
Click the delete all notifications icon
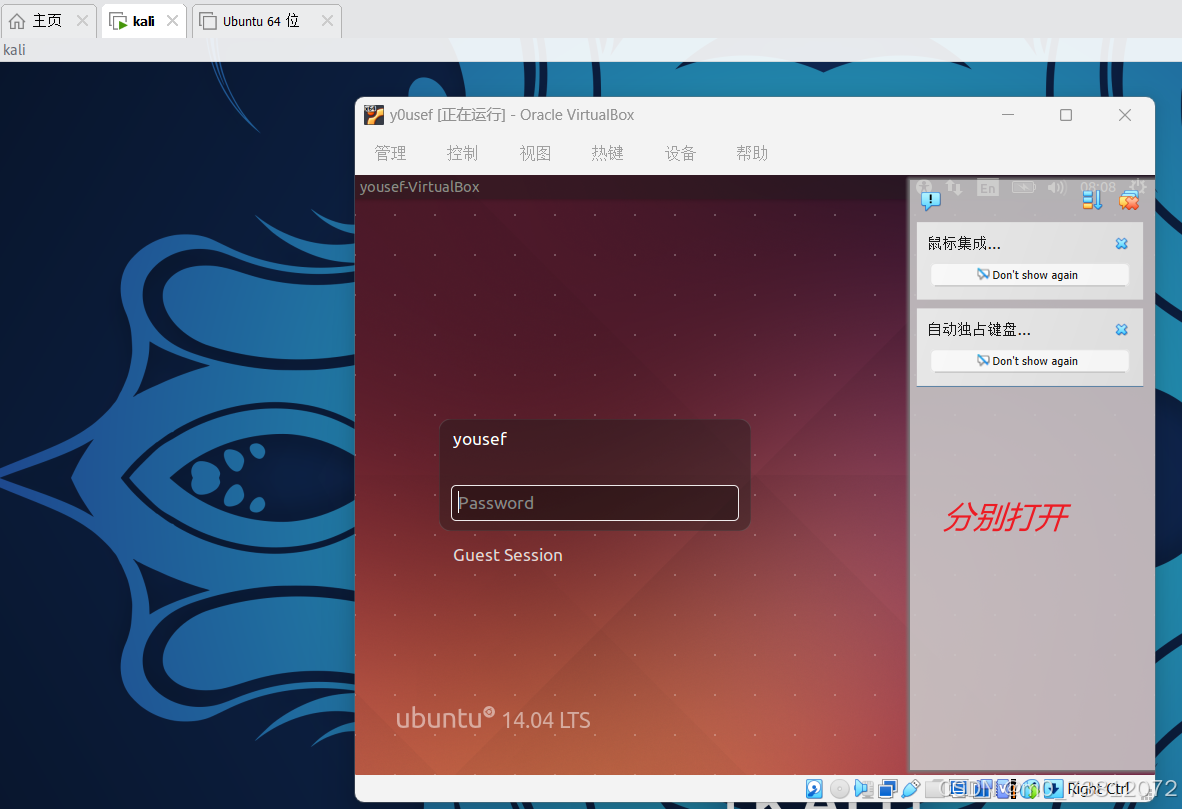(1128, 201)
